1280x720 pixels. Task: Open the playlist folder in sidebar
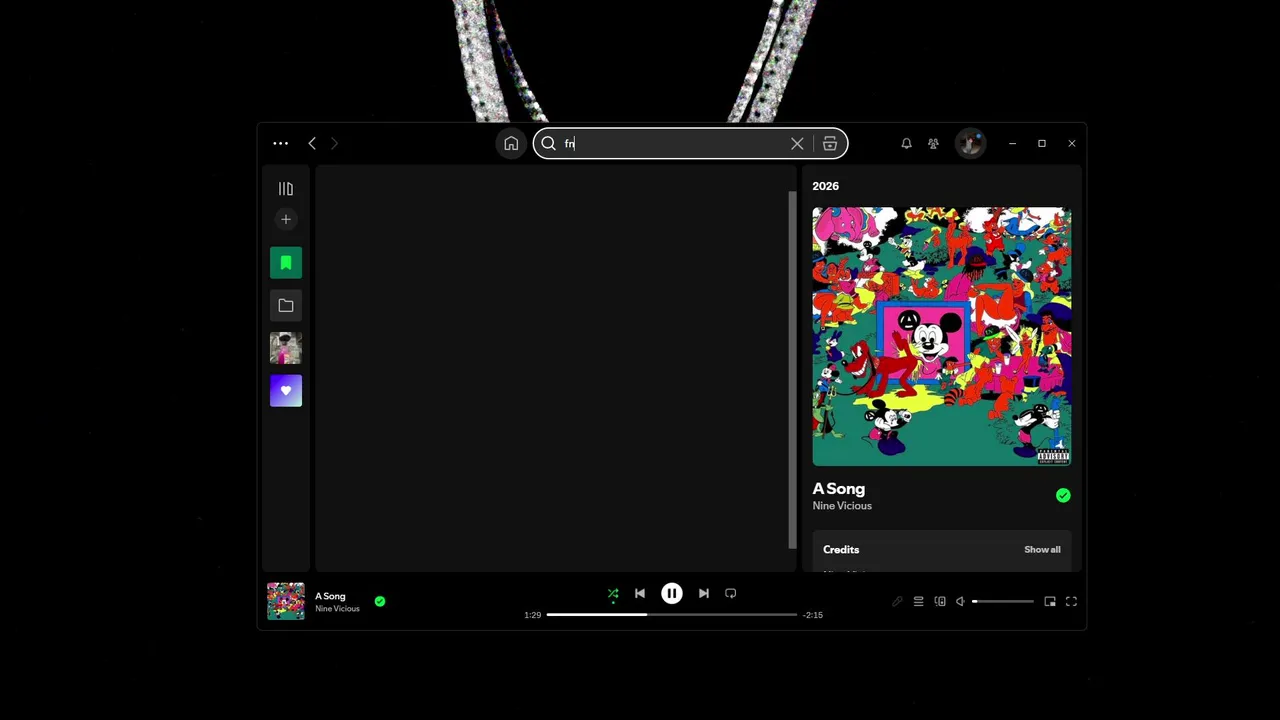286,305
